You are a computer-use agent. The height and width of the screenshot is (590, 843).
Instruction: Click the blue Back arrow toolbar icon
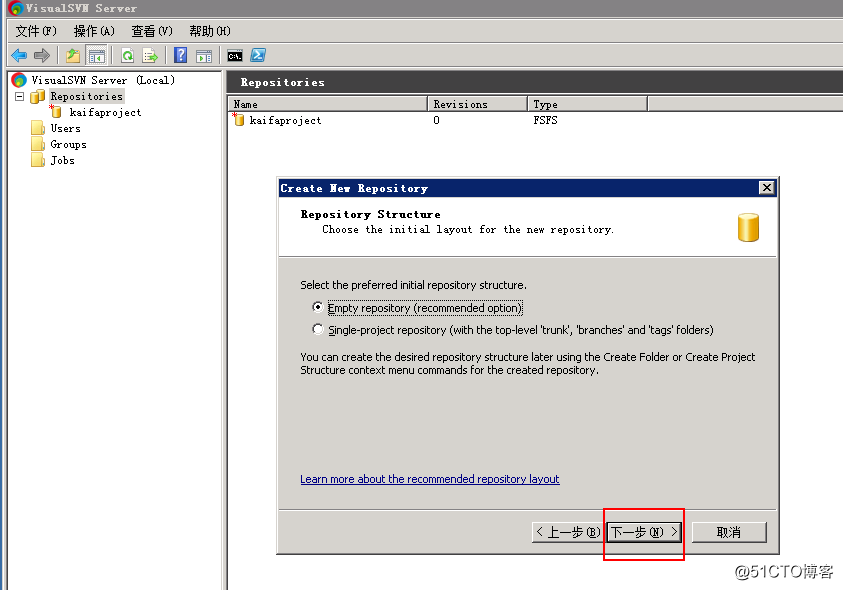pyautogui.click(x=19, y=55)
